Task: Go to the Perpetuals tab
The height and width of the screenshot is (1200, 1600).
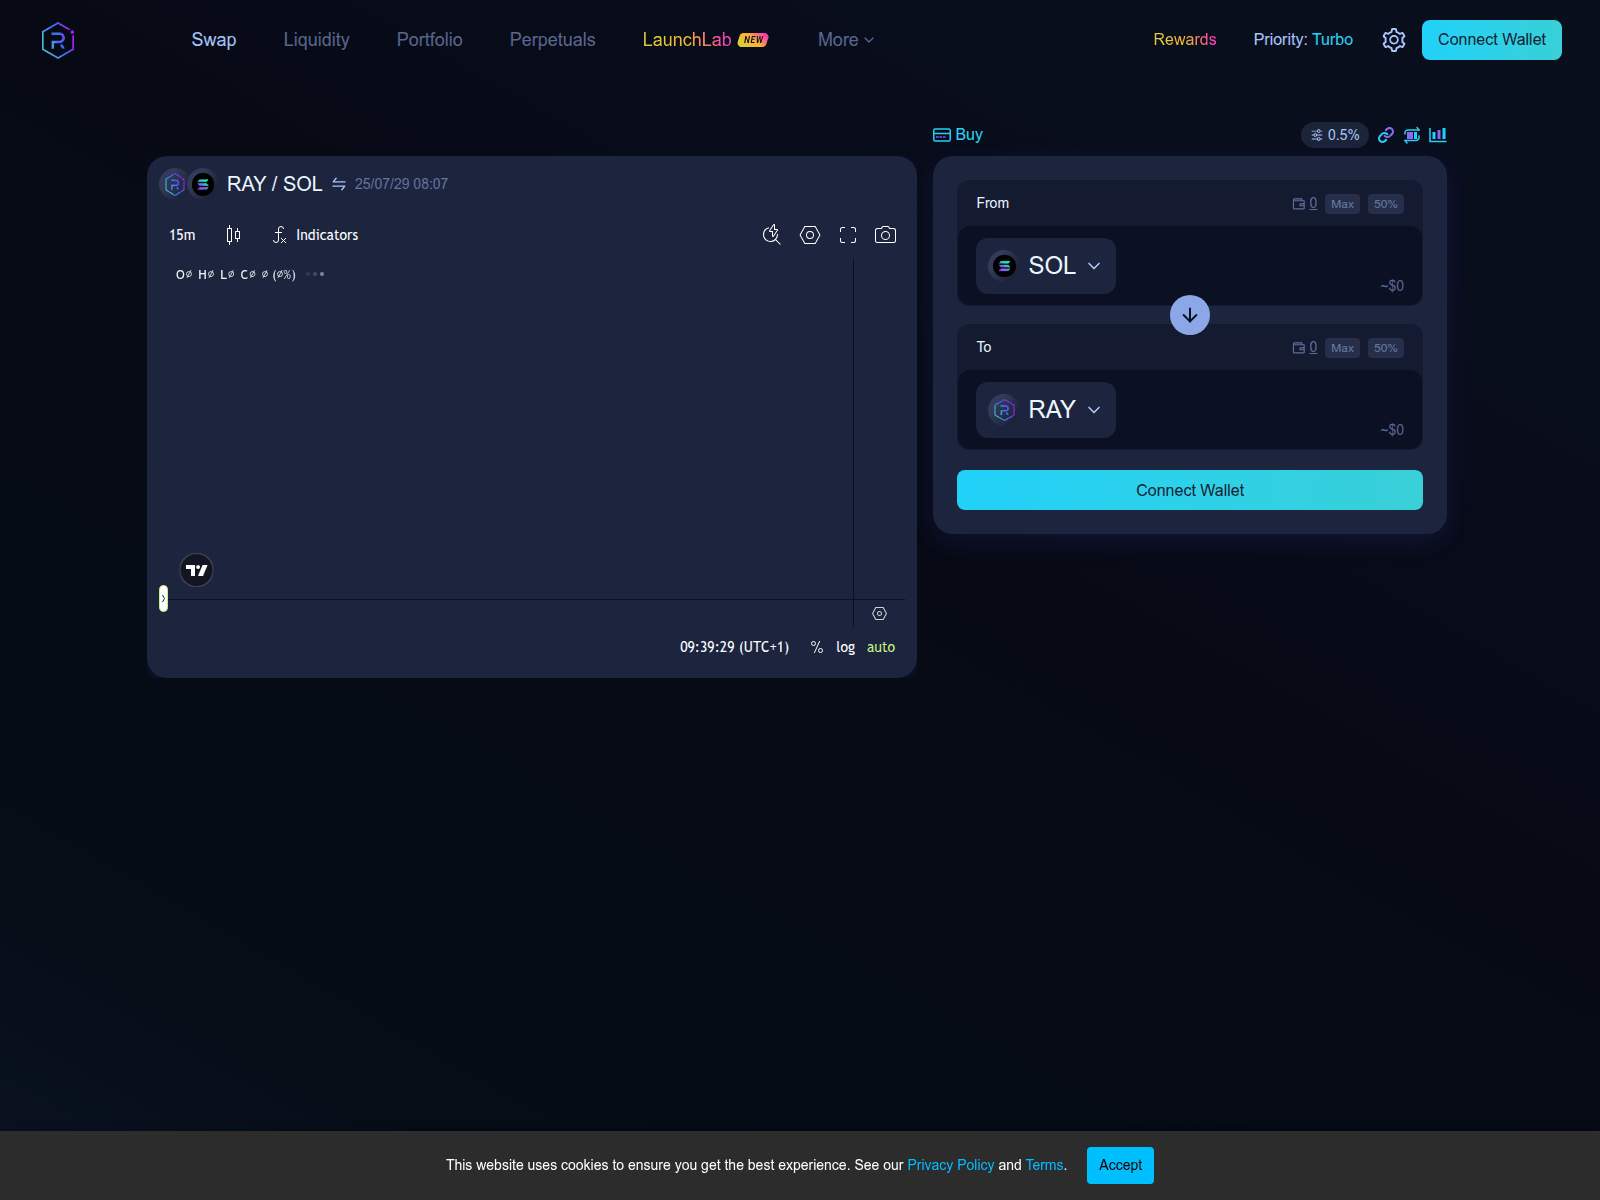Action: click(x=552, y=40)
